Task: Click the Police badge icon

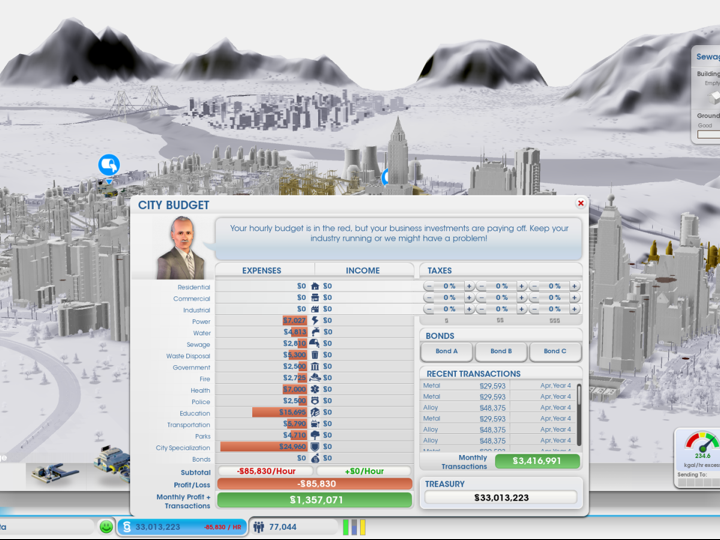Action: pos(315,401)
